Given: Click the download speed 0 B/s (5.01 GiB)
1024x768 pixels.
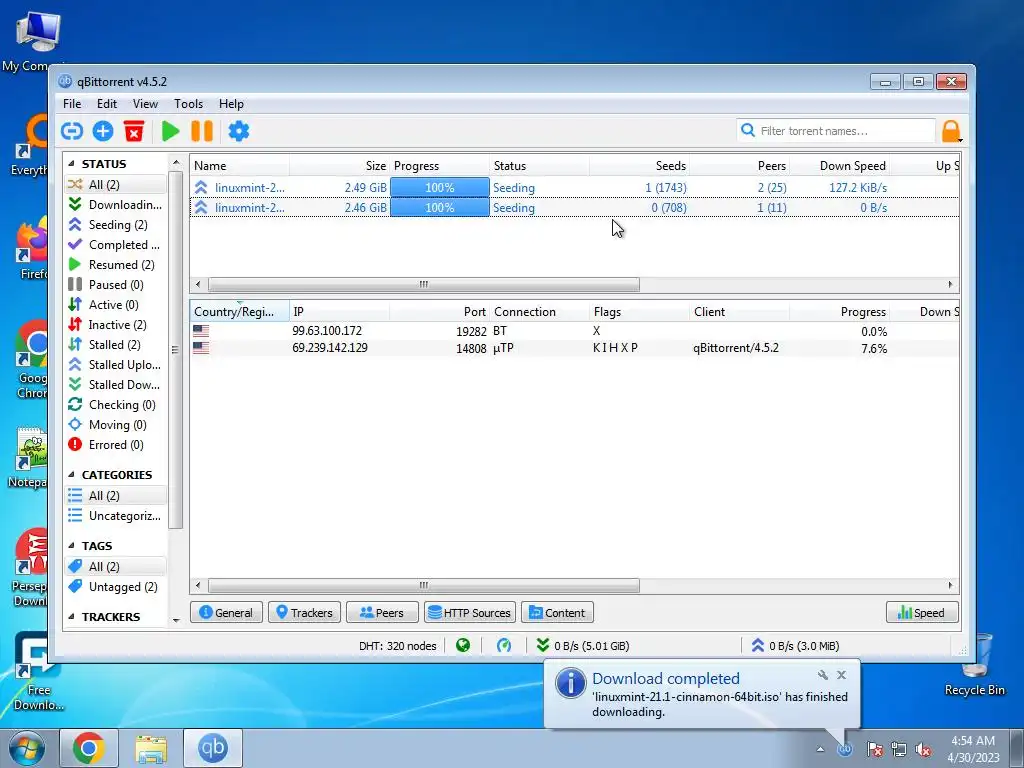Looking at the screenshot, I should pyautogui.click(x=583, y=646).
